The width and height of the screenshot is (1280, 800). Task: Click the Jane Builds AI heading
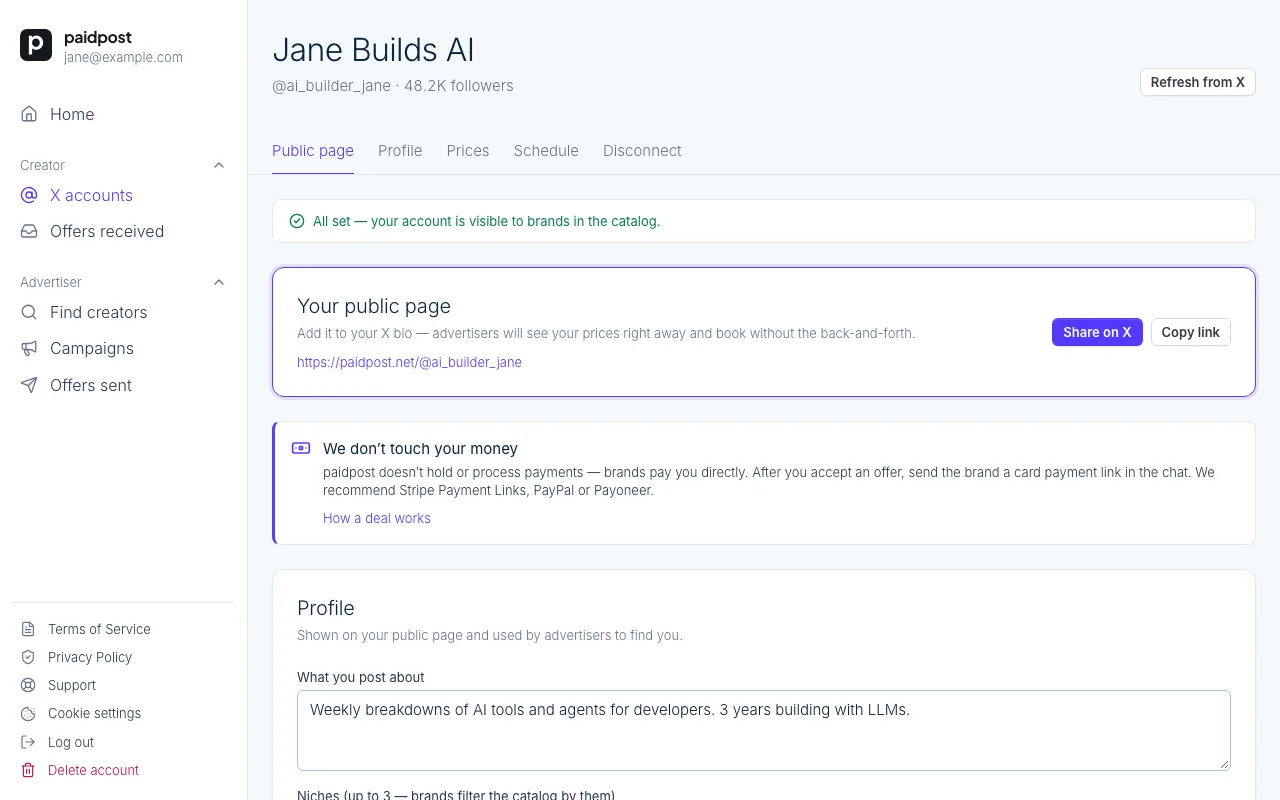click(x=373, y=50)
